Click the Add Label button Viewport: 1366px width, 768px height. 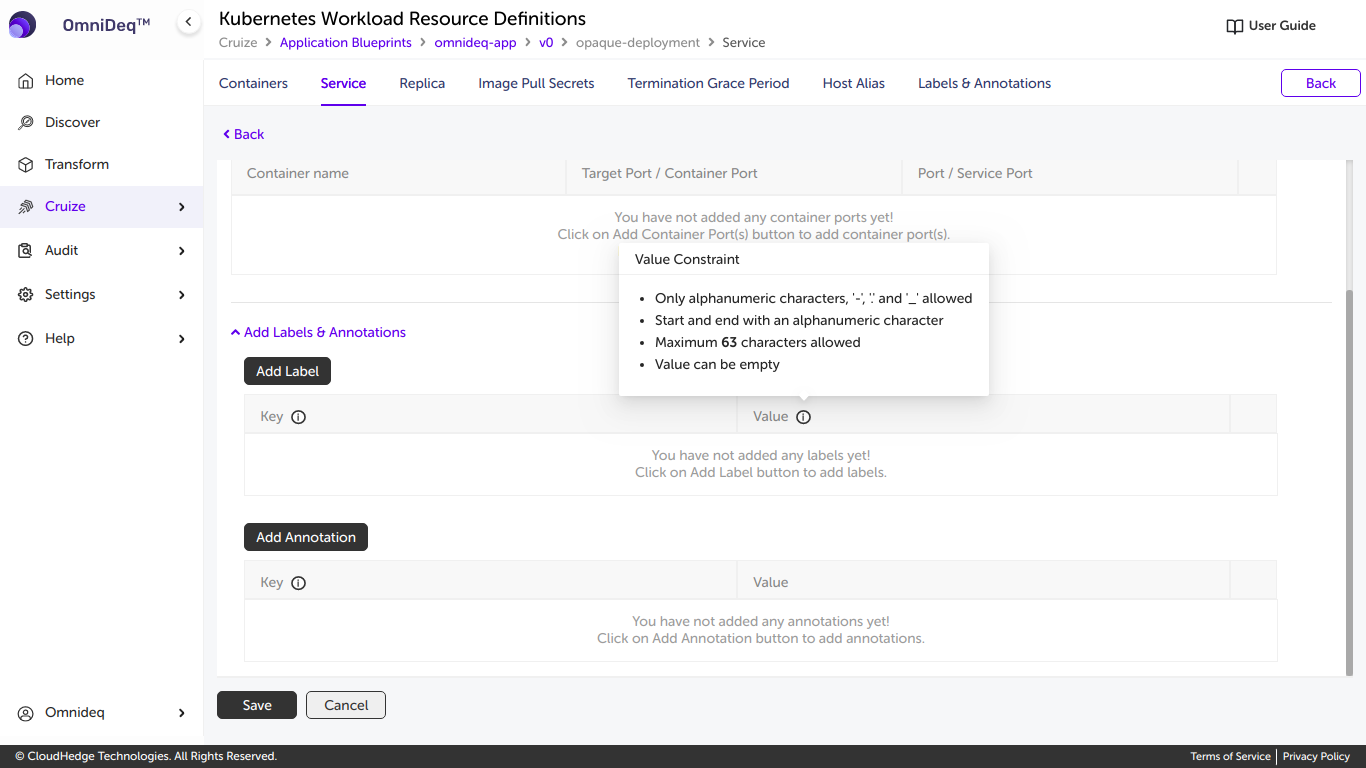click(x=287, y=371)
